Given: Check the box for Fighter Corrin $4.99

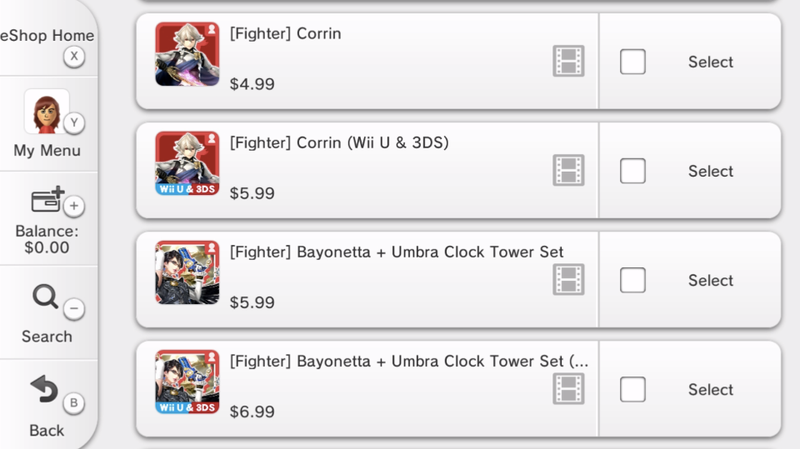Looking at the screenshot, I should pos(633,62).
